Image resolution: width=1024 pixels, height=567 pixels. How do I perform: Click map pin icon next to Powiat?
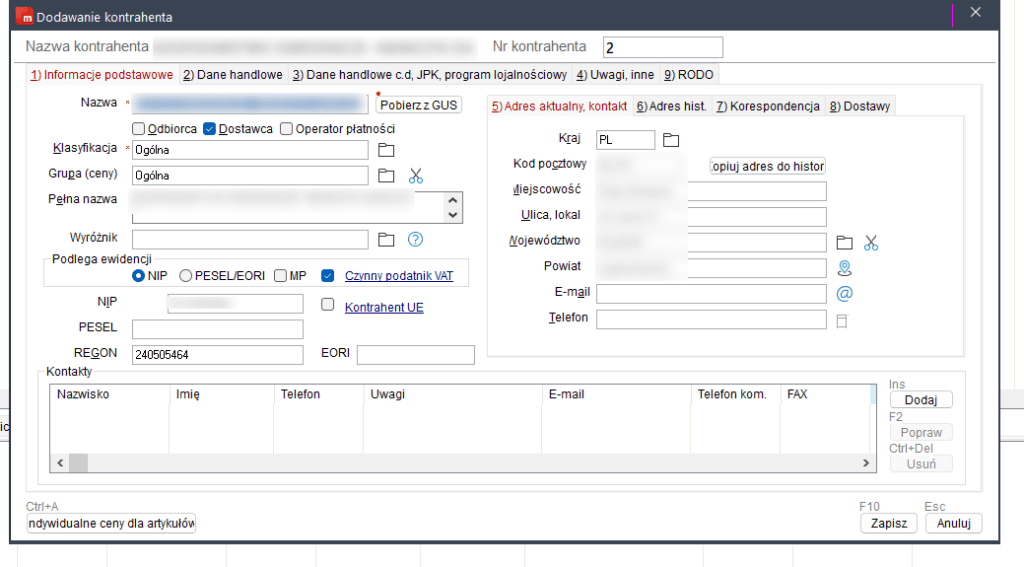click(x=844, y=268)
